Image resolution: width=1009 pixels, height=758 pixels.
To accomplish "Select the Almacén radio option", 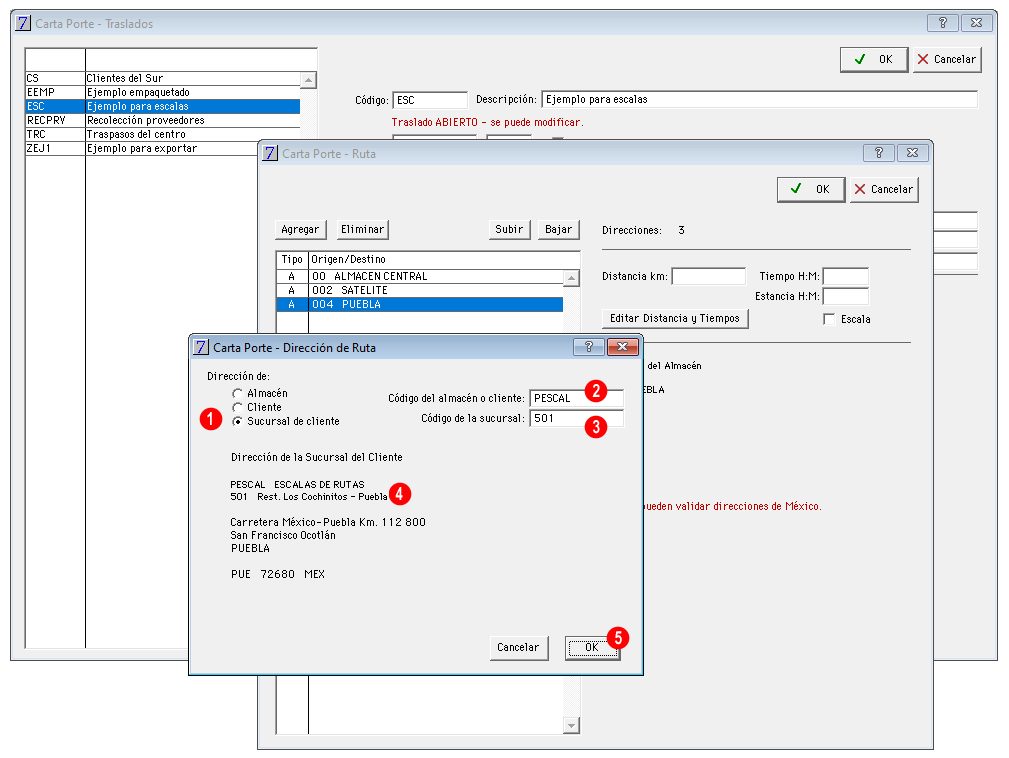I will tap(237, 393).
